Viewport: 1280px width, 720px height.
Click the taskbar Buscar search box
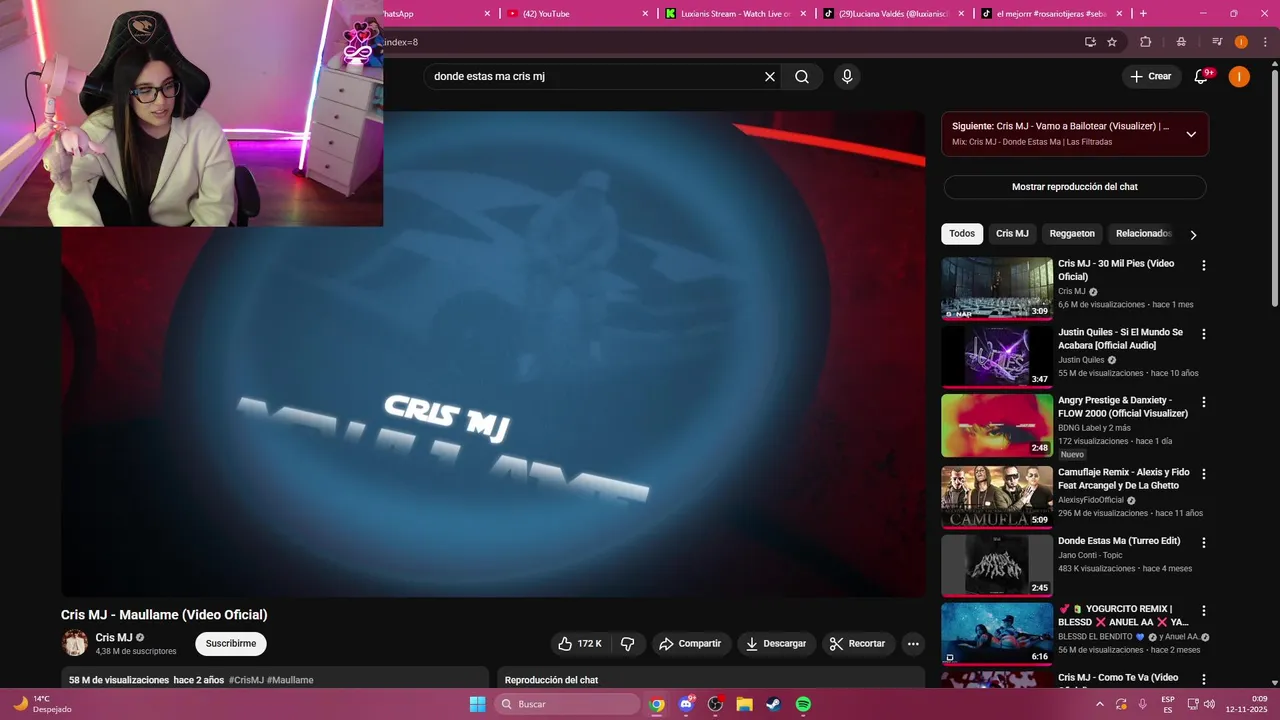click(567, 704)
